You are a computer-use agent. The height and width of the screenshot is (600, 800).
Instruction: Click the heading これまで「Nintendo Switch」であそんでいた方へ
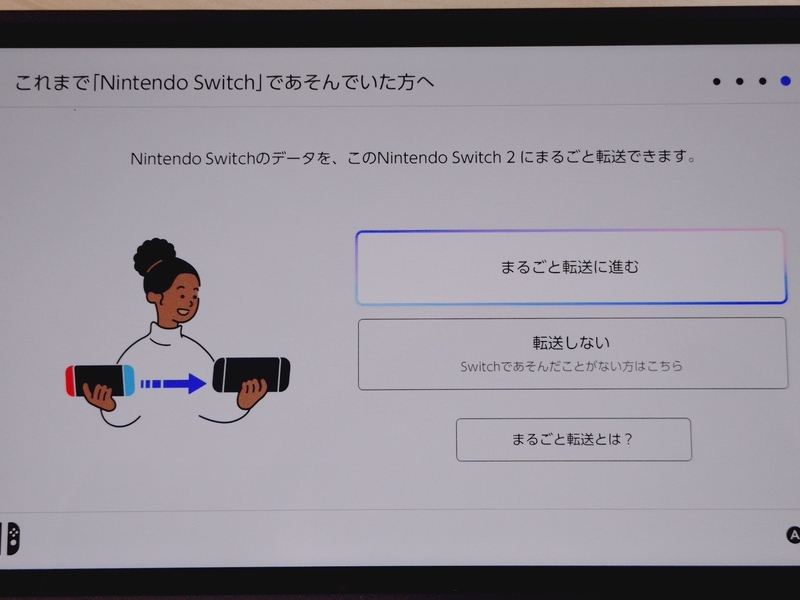[224, 82]
